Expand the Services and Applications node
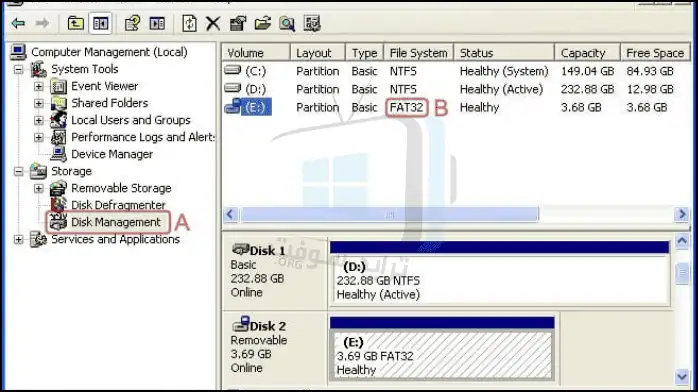The image size is (698, 392). click(x=19, y=239)
